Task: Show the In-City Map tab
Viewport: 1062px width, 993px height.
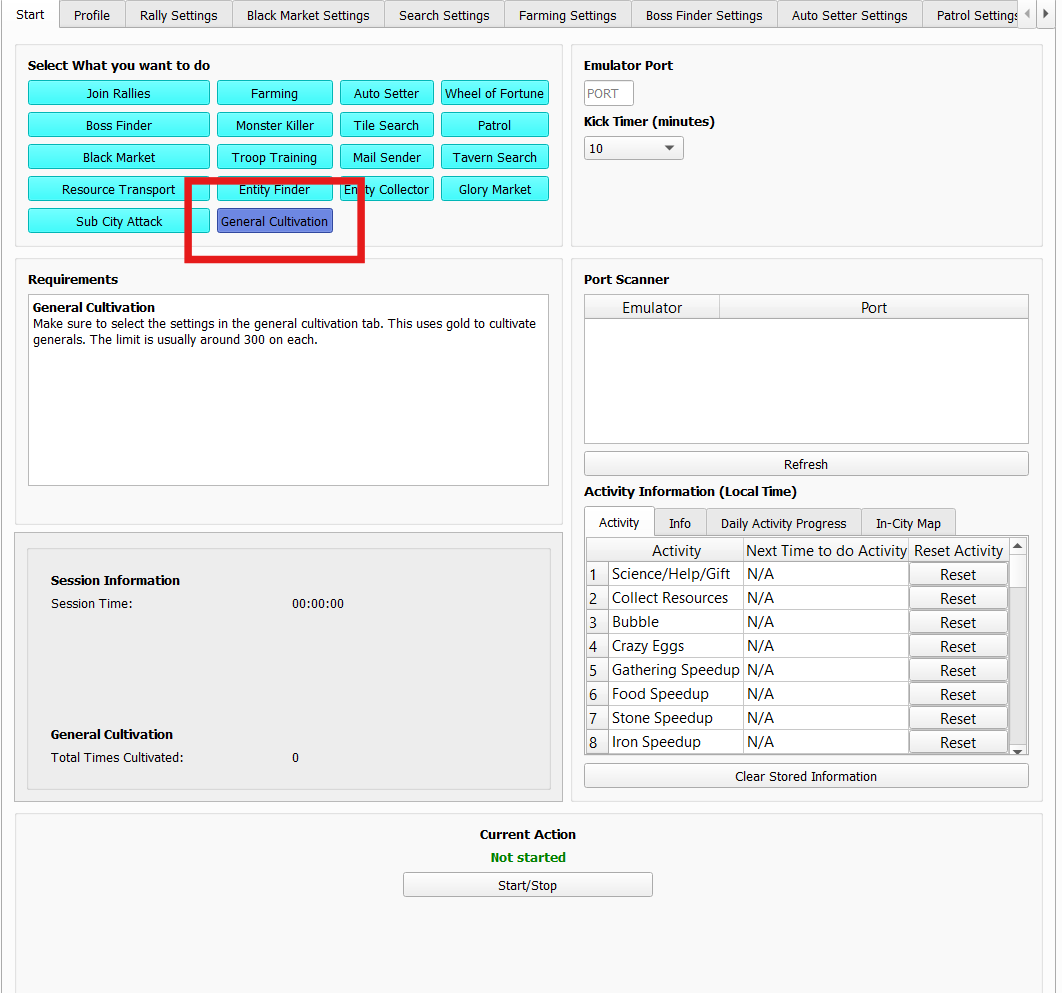Action: [x=908, y=523]
